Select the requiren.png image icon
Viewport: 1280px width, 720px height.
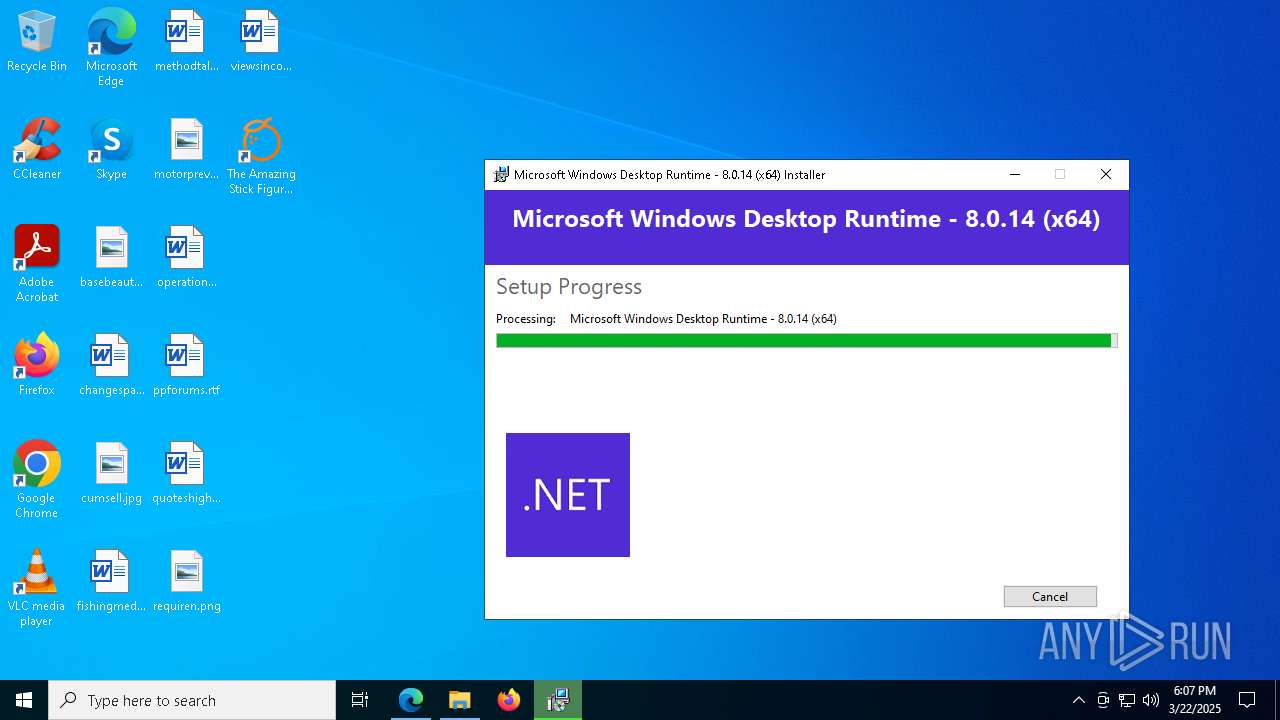point(186,581)
